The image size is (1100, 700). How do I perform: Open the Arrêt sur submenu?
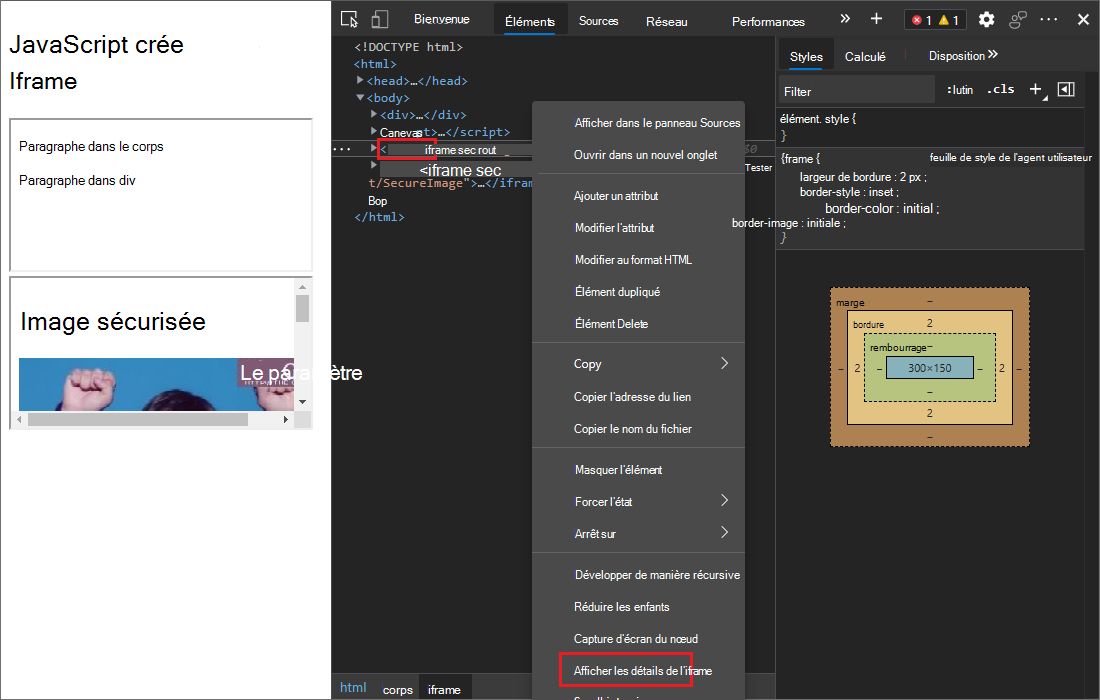[x=638, y=534]
